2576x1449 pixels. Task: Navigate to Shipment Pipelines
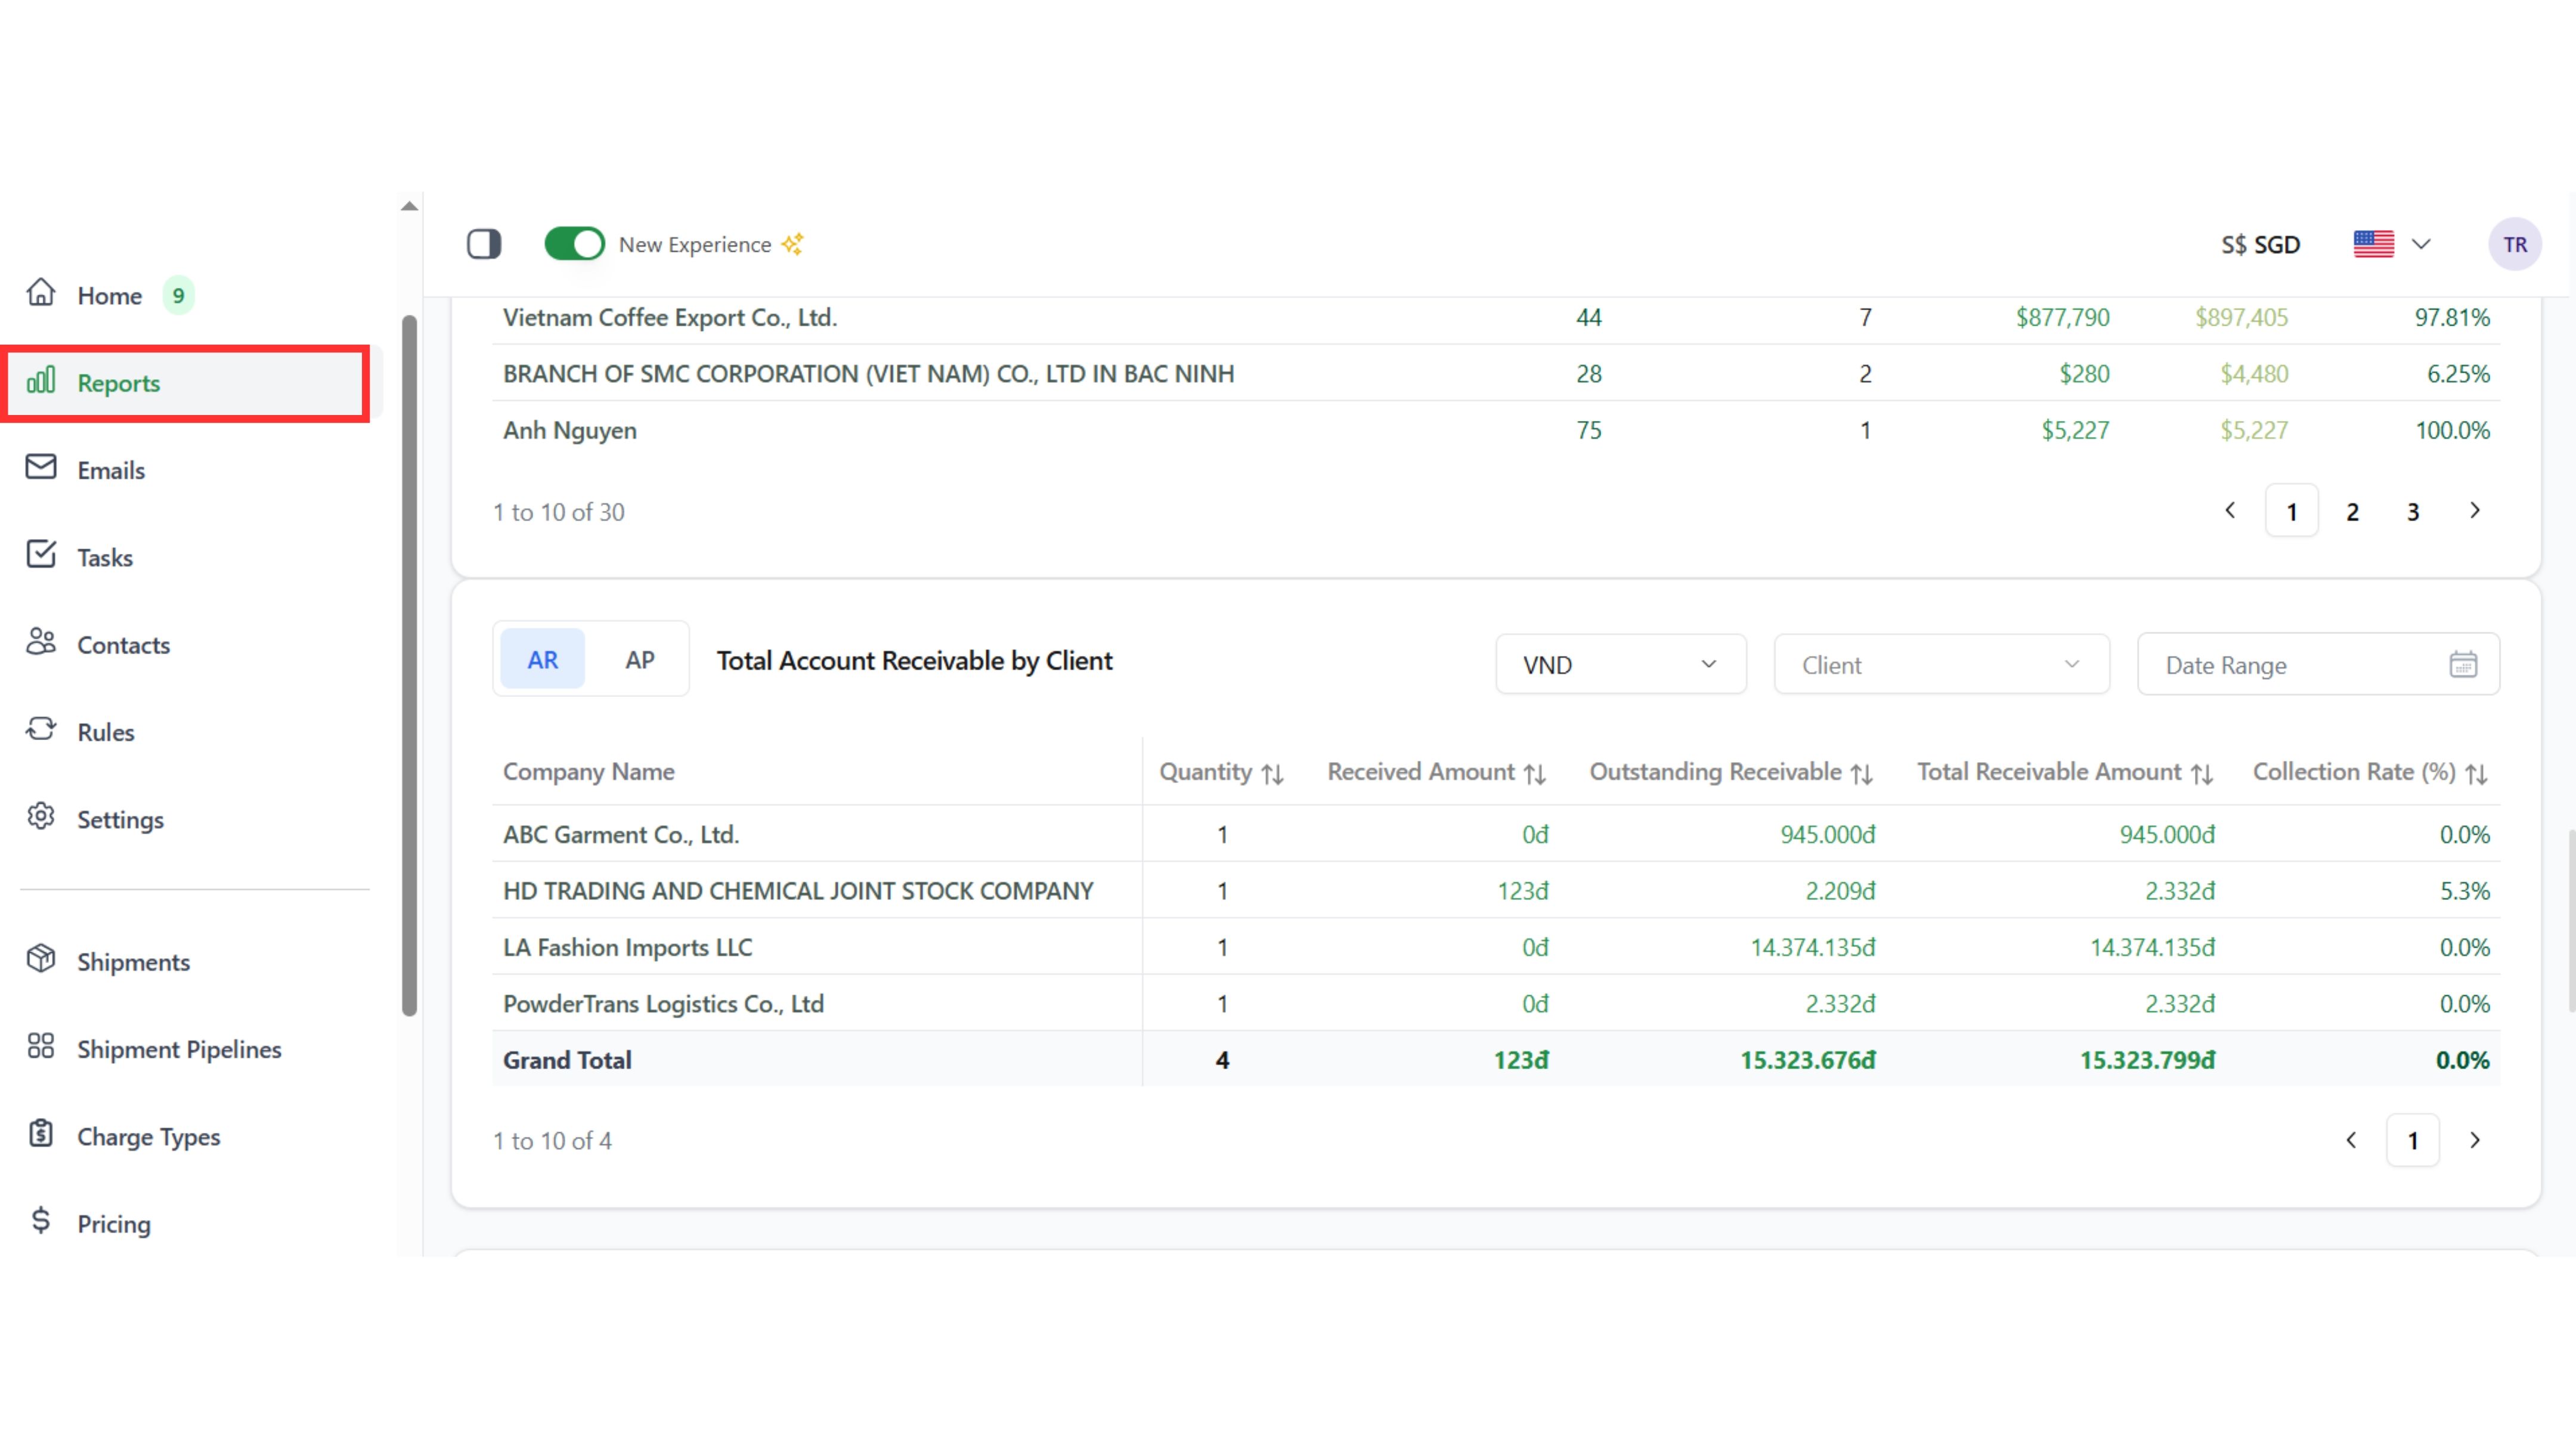coord(179,1049)
